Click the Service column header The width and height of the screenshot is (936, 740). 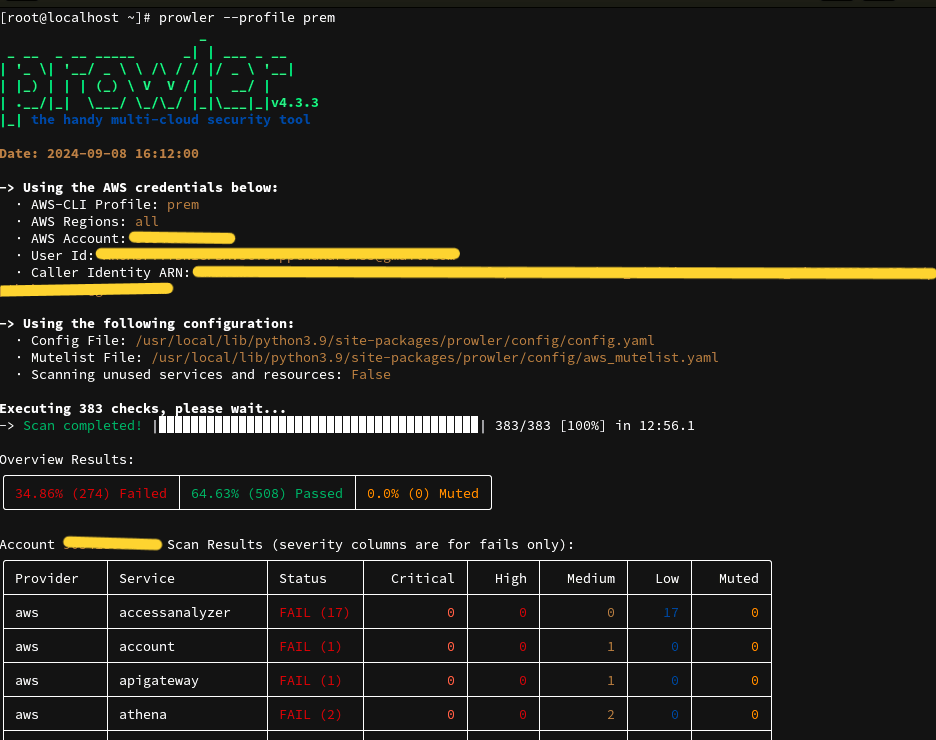tap(147, 577)
